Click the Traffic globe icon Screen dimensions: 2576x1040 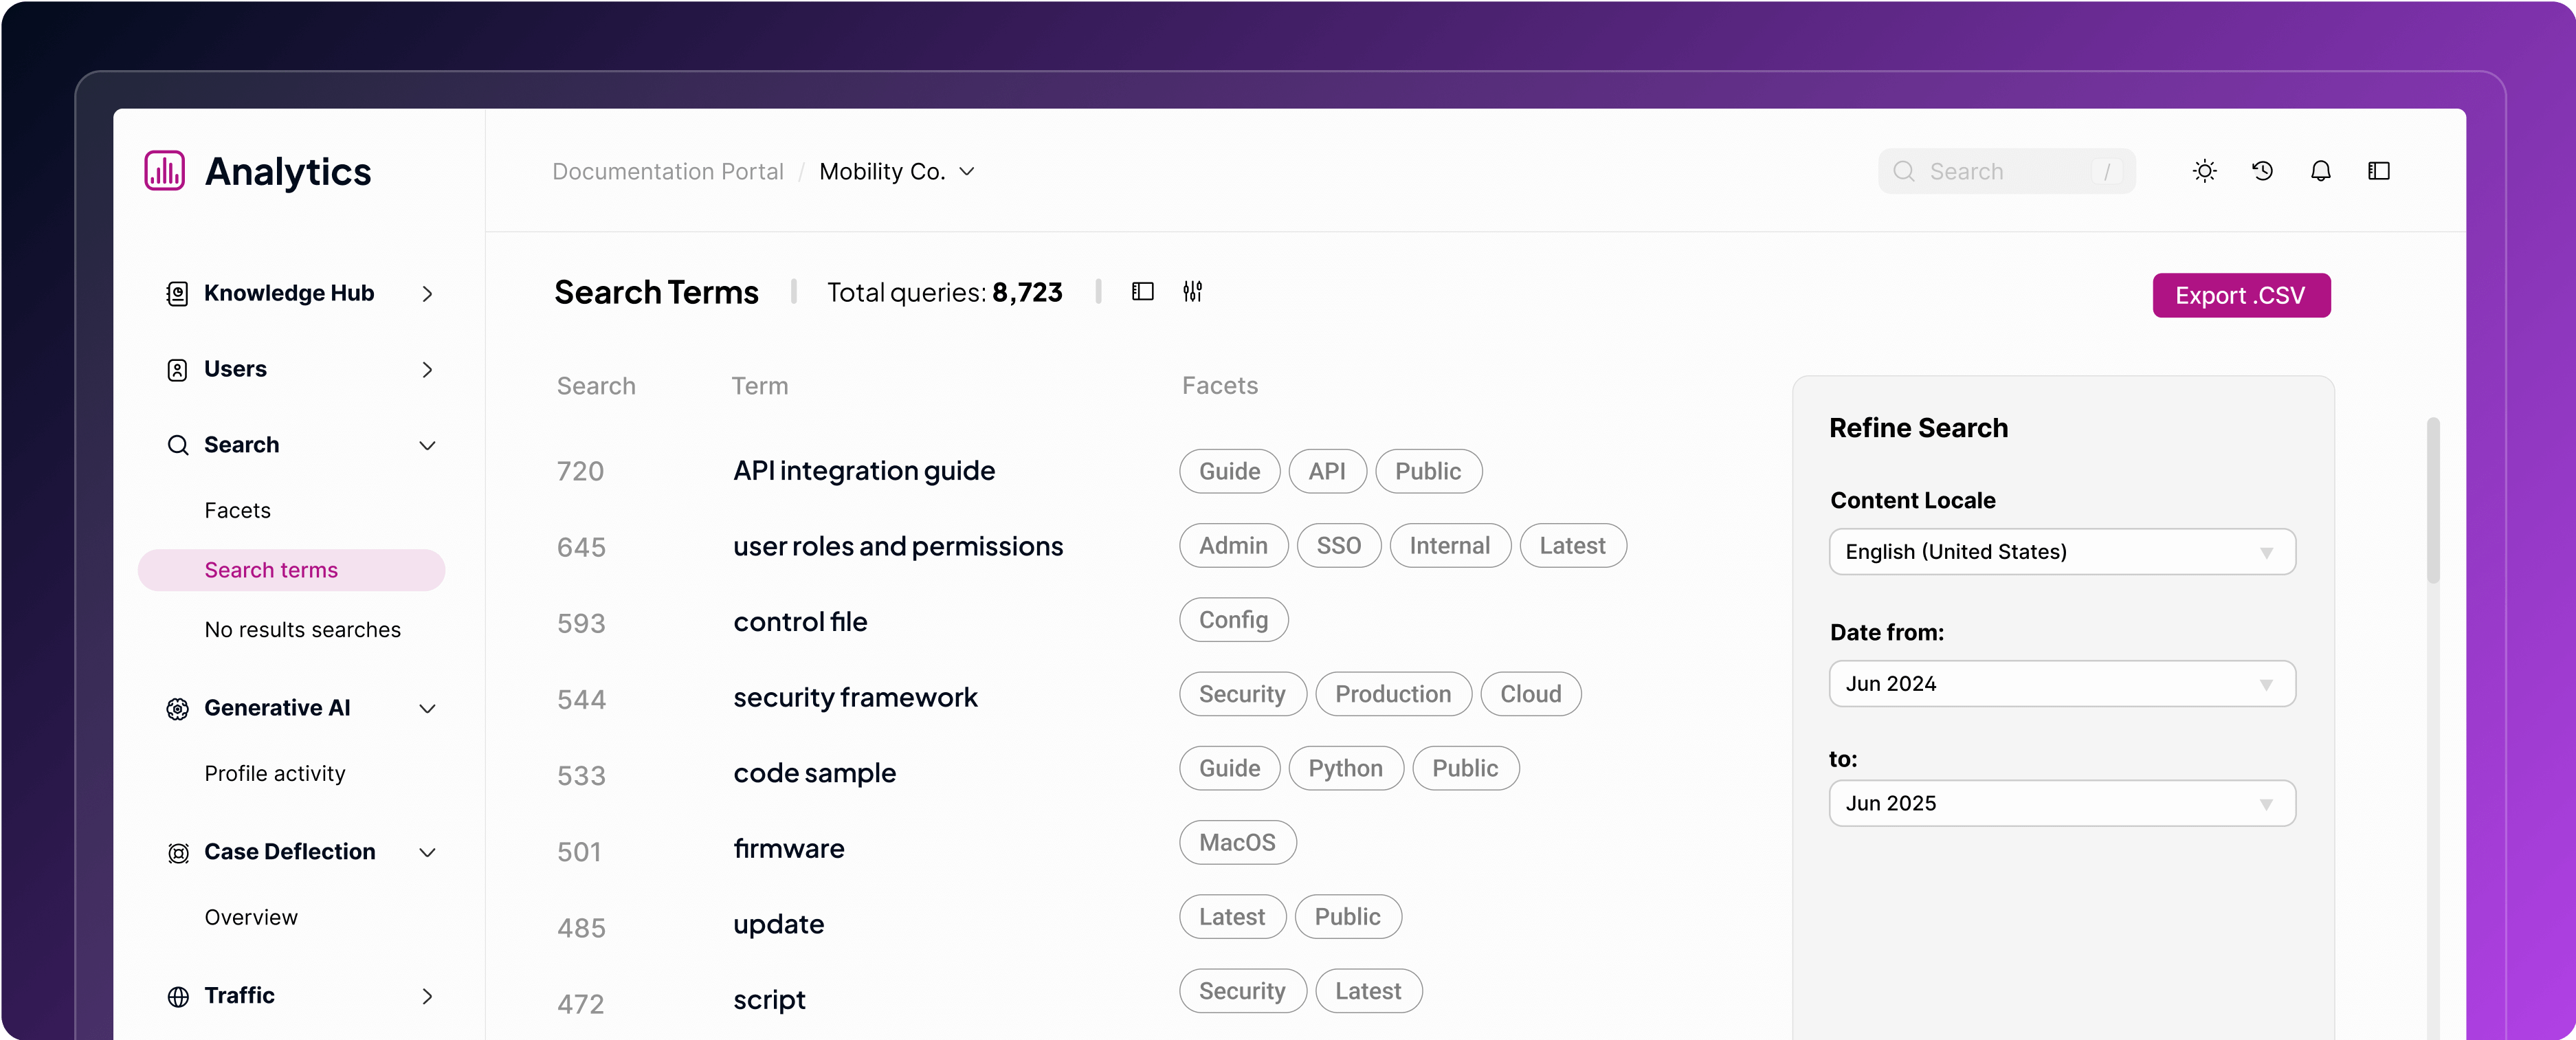coord(177,997)
